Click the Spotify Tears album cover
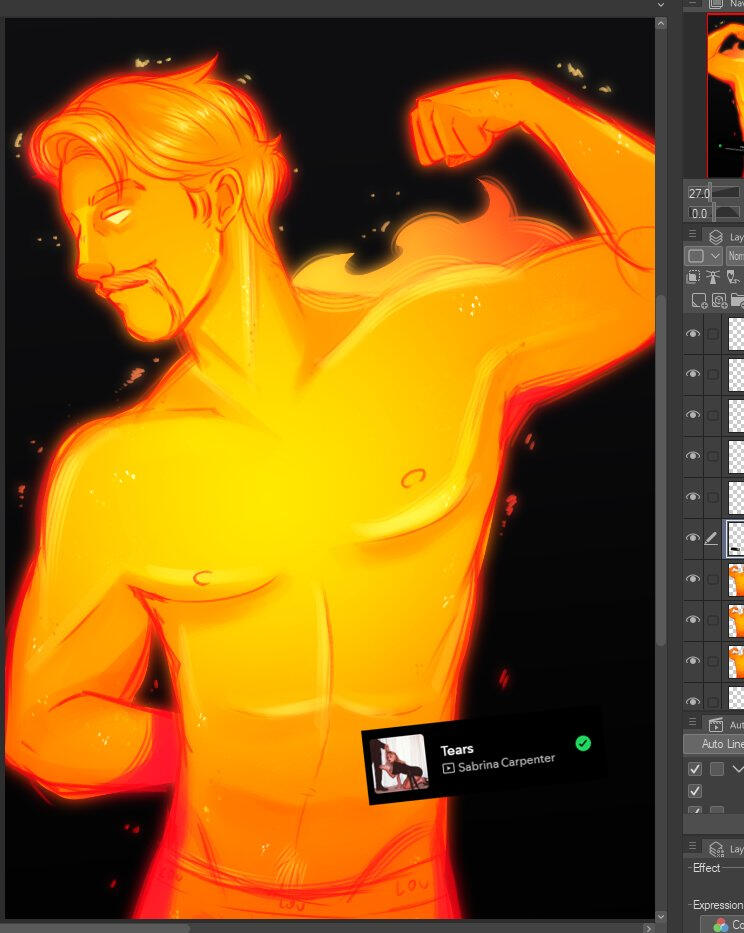The image size is (744, 933). click(x=400, y=763)
